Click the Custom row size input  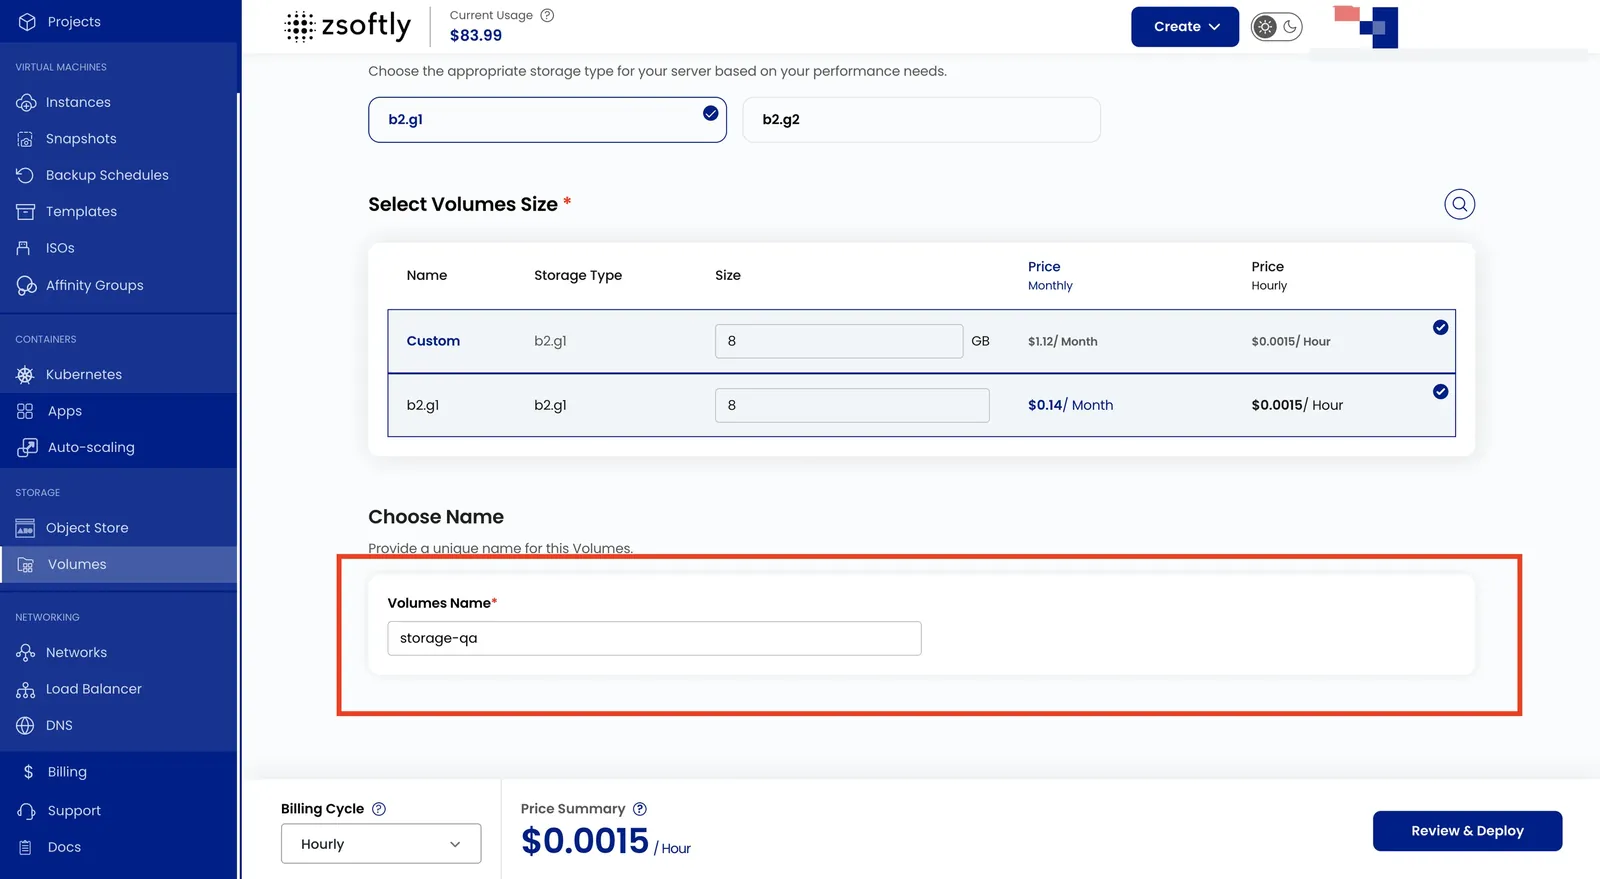coord(839,341)
